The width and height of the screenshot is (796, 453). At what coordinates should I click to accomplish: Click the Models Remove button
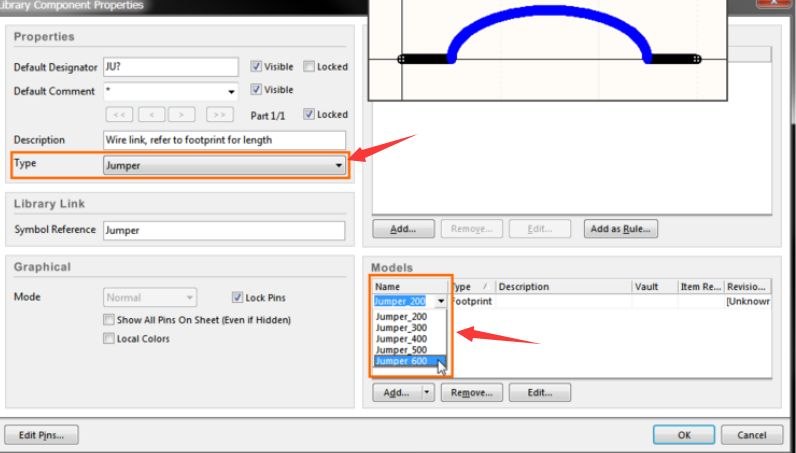(472, 393)
